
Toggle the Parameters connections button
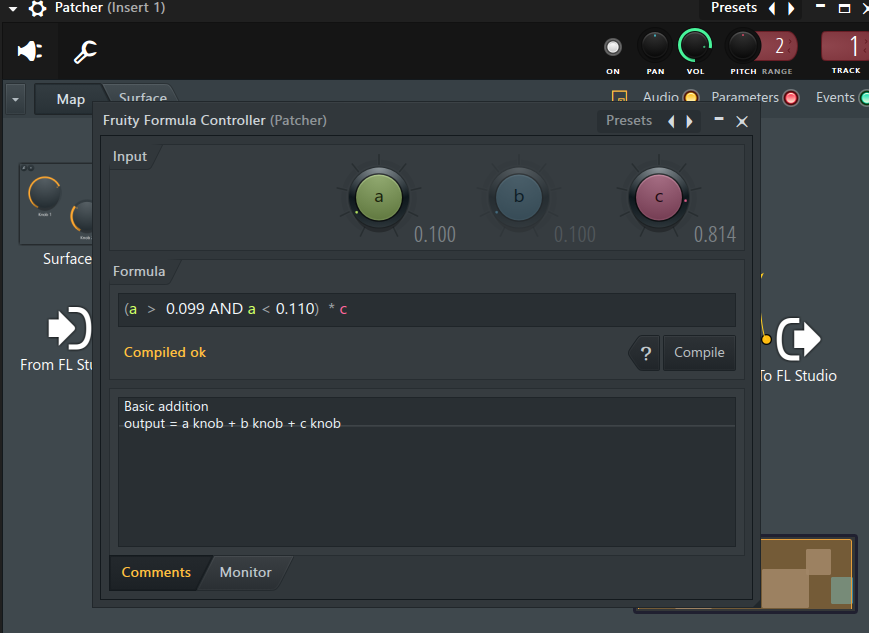791,98
